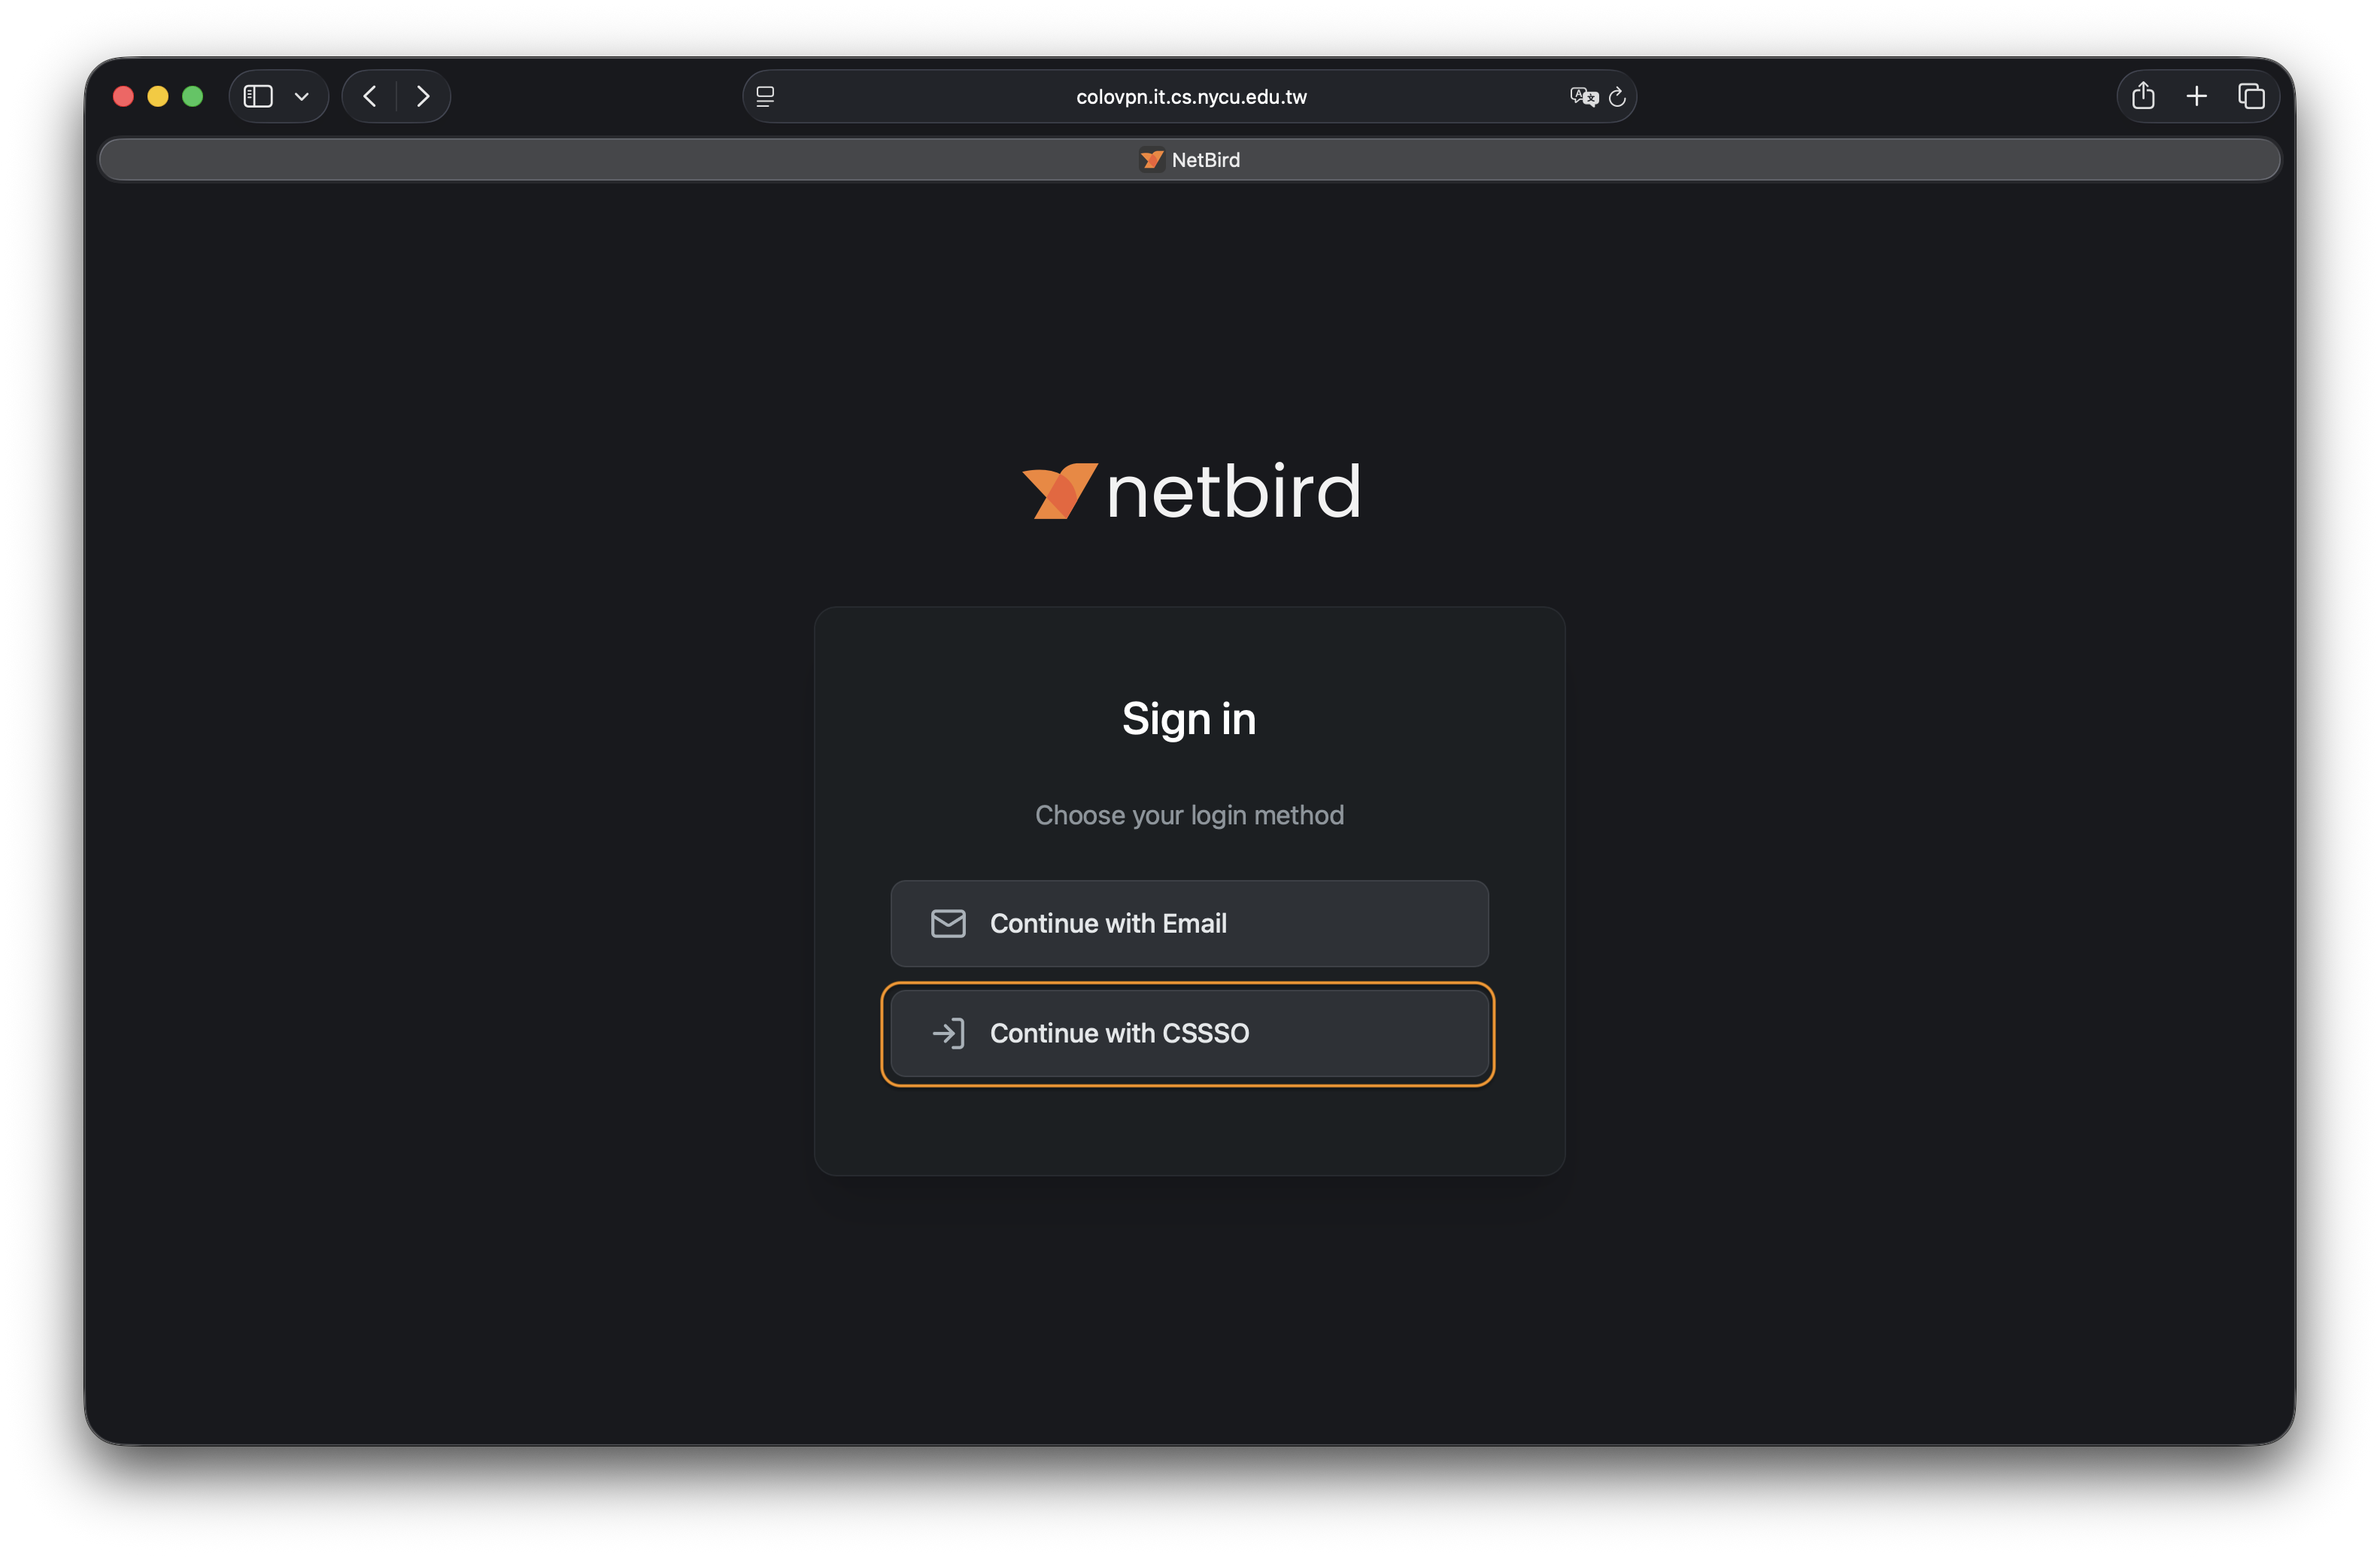Image resolution: width=2380 pixels, height=1557 pixels.
Task: Click the envelope icon on the Email button
Action: point(948,923)
